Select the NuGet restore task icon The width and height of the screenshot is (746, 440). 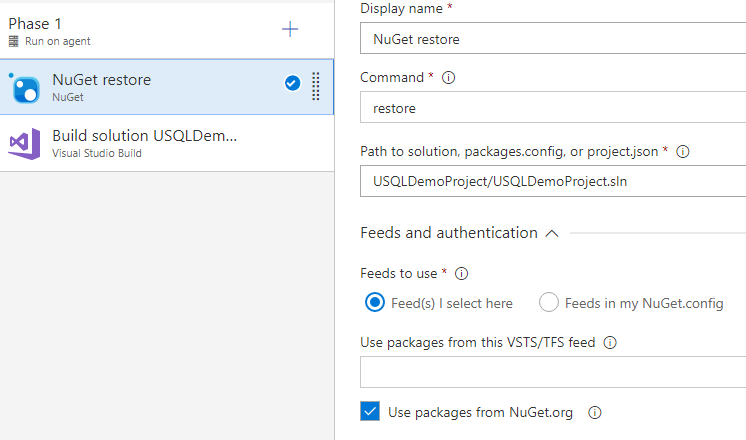click(x=25, y=88)
